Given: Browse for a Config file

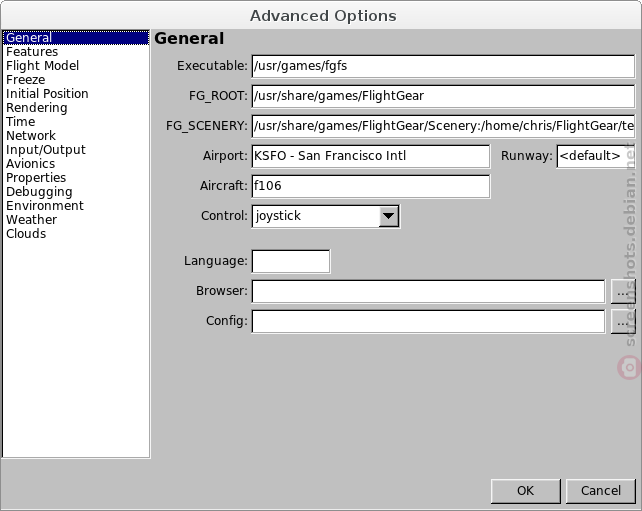Looking at the screenshot, I should coord(623,321).
